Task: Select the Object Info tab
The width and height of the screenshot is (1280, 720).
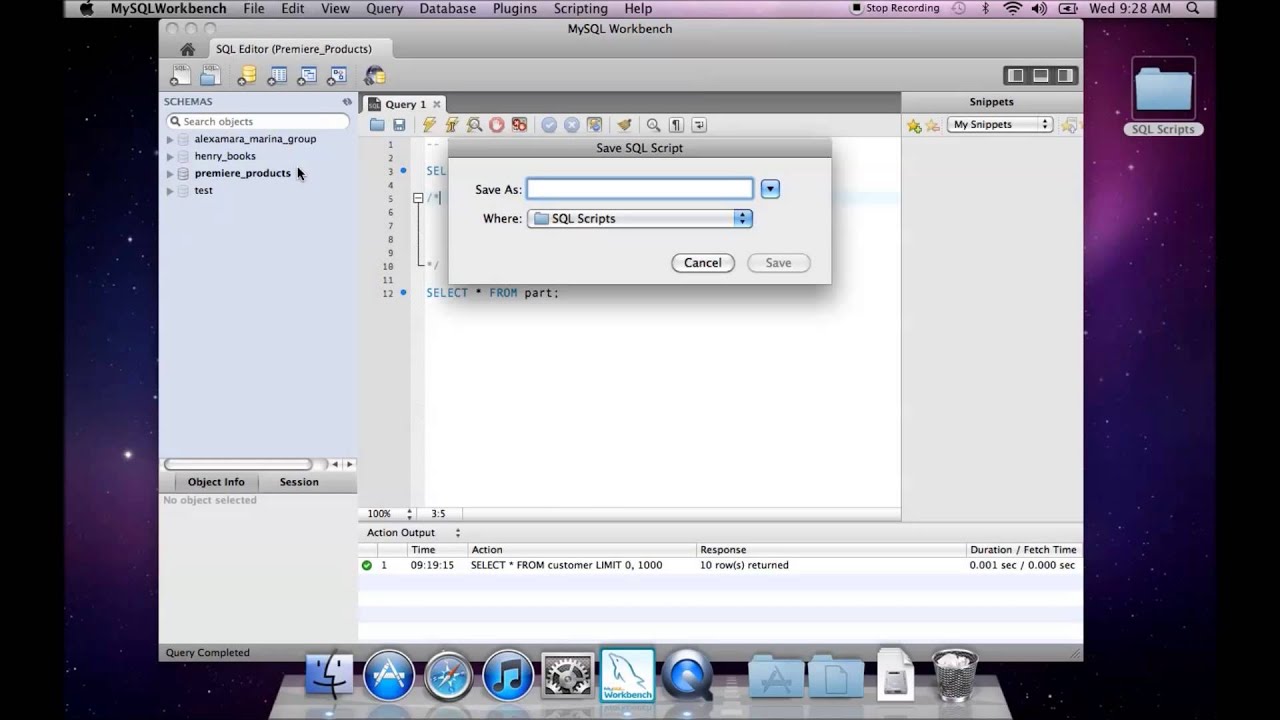Action: coord(216,482)
